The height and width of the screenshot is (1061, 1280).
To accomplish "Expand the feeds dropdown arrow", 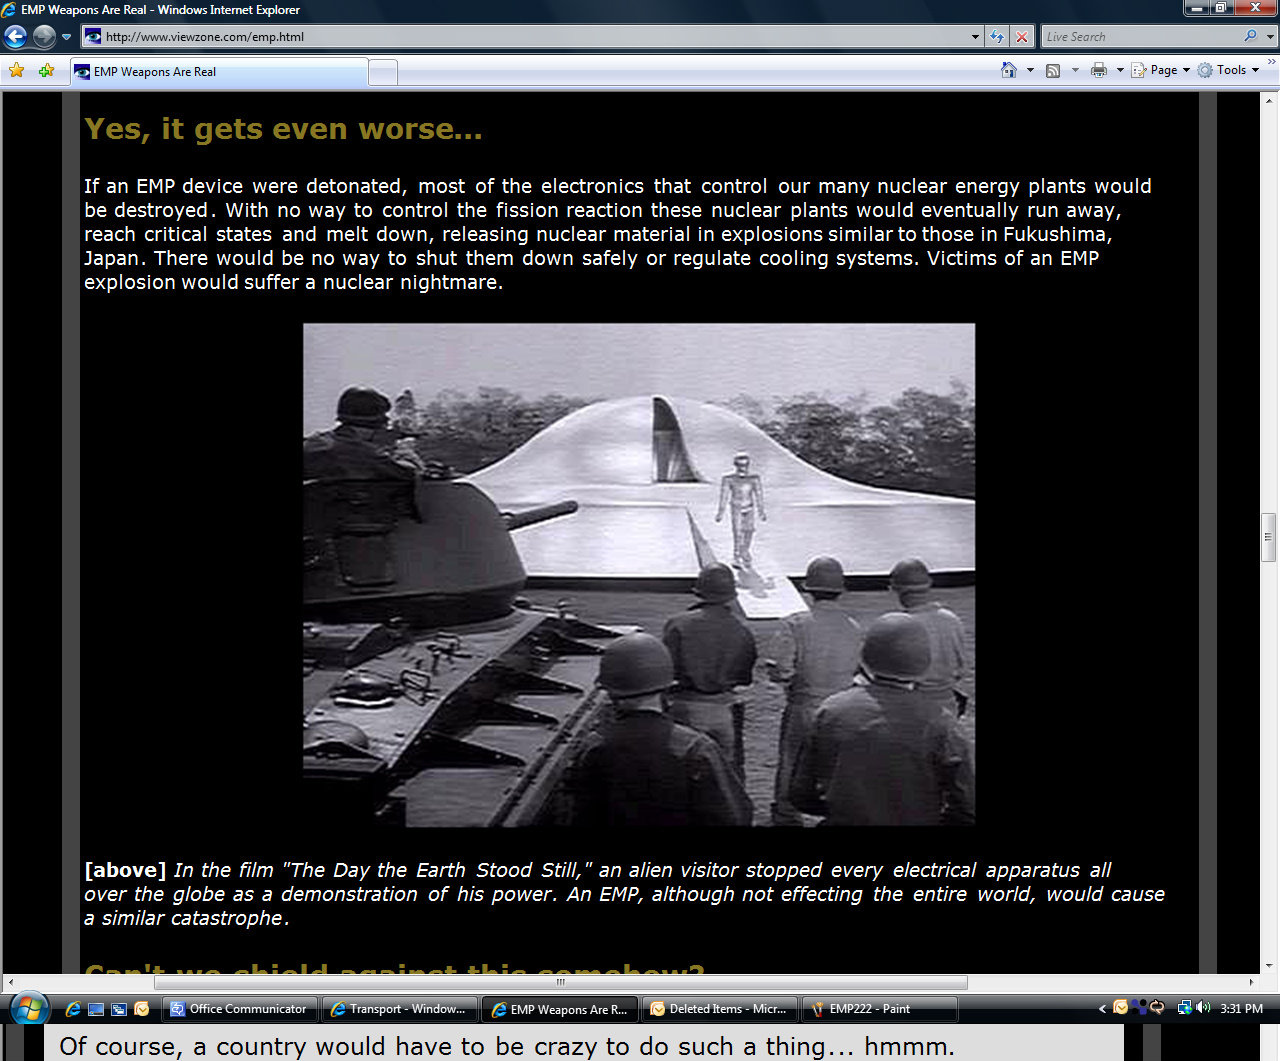I will pyautogui.click(x=1075, y=70).
